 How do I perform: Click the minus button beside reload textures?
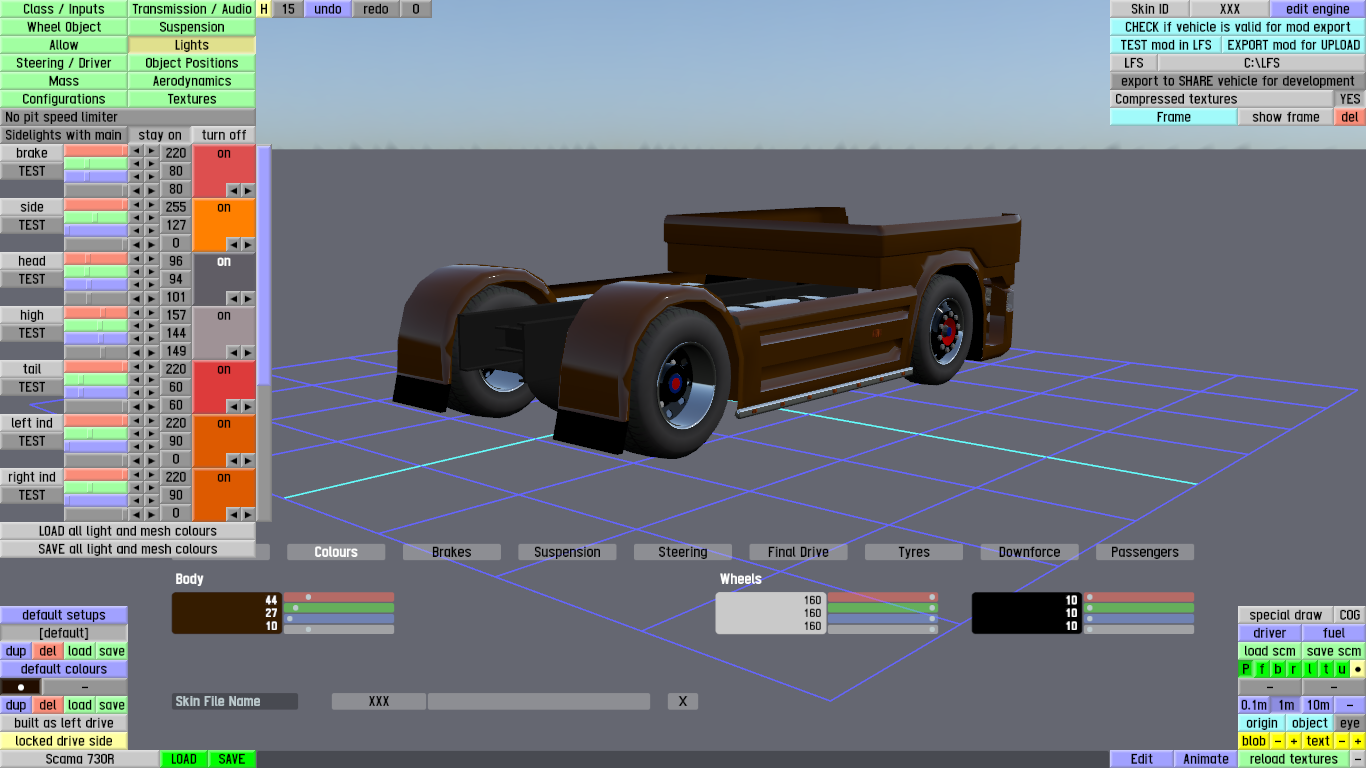pyautogui.click(x=1358, y=759)
